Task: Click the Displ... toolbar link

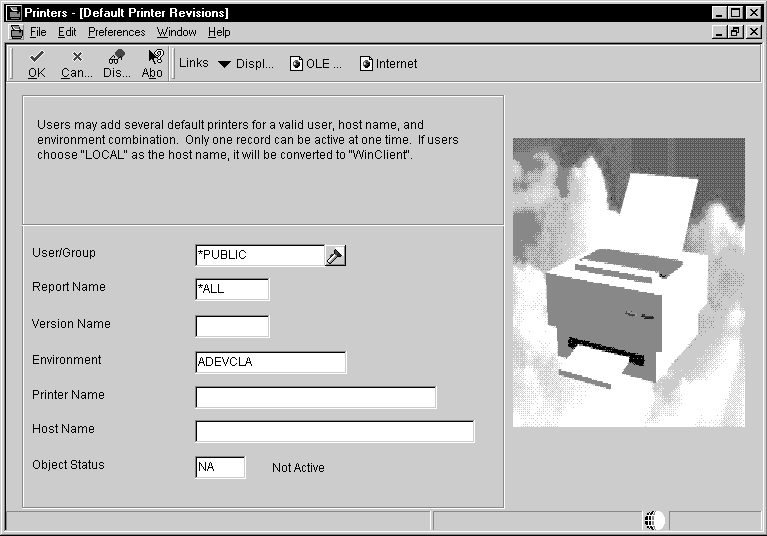Action: (255, 64)
